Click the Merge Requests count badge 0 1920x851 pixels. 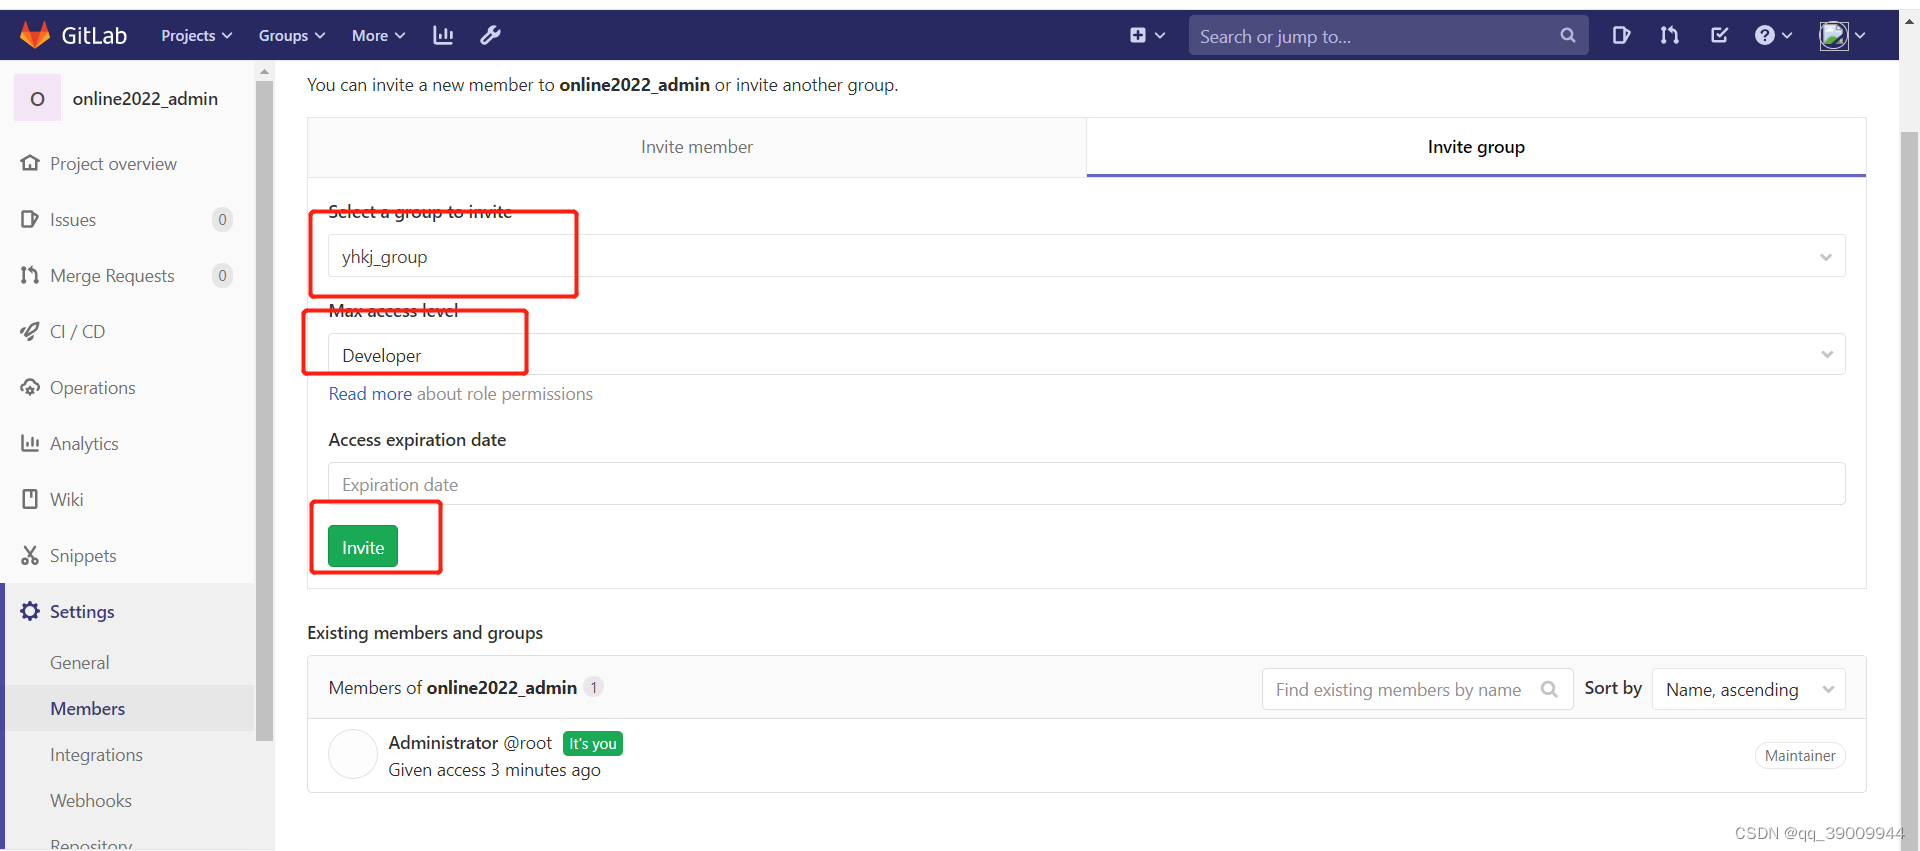pyautogui.click(x=222, y=275)
